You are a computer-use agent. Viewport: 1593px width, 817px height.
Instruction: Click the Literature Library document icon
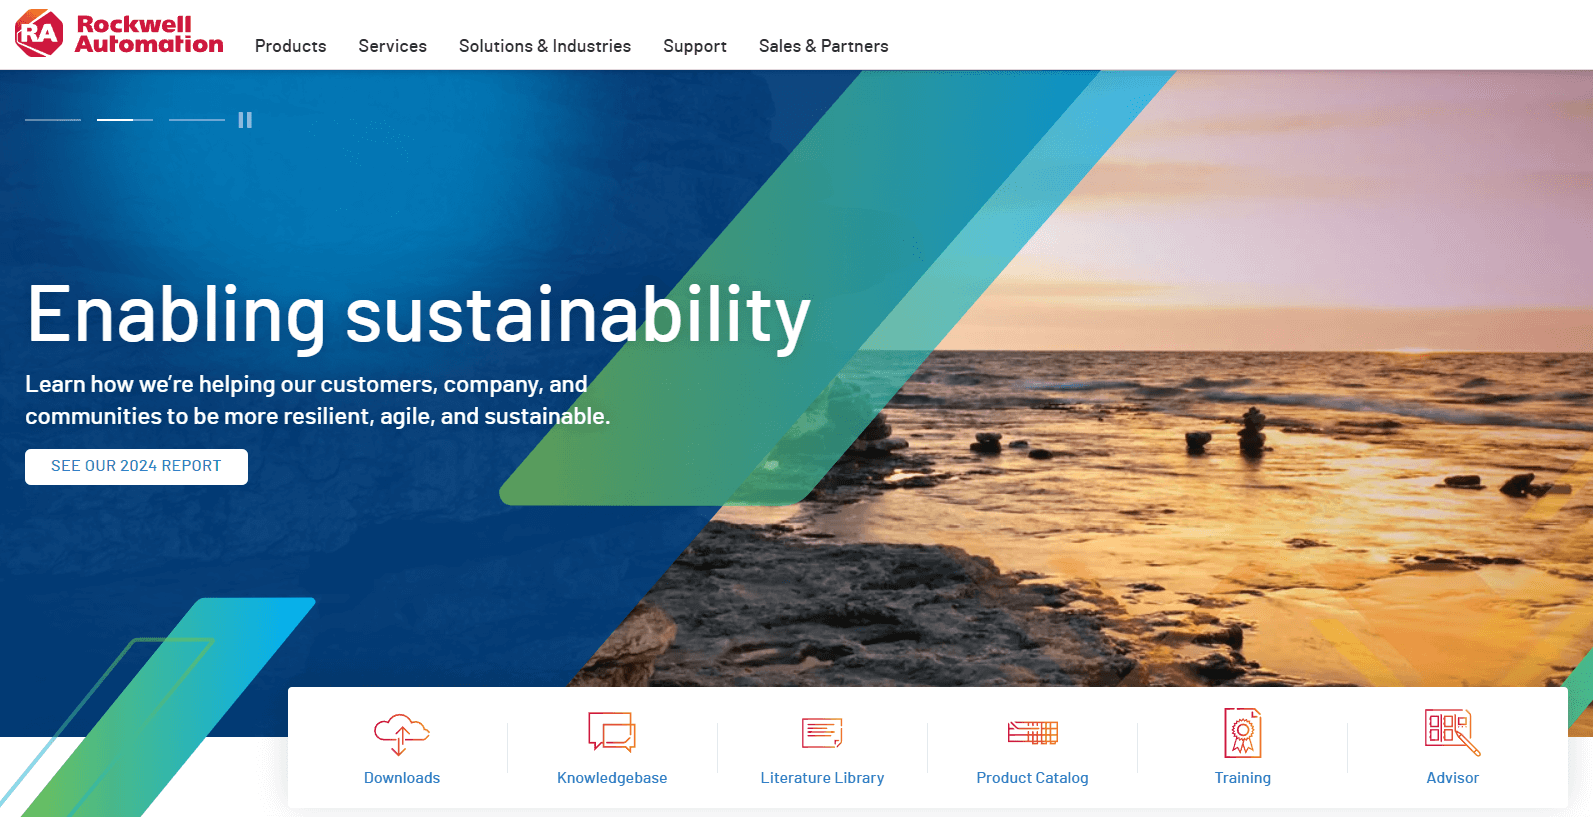[x=822, y=733]
